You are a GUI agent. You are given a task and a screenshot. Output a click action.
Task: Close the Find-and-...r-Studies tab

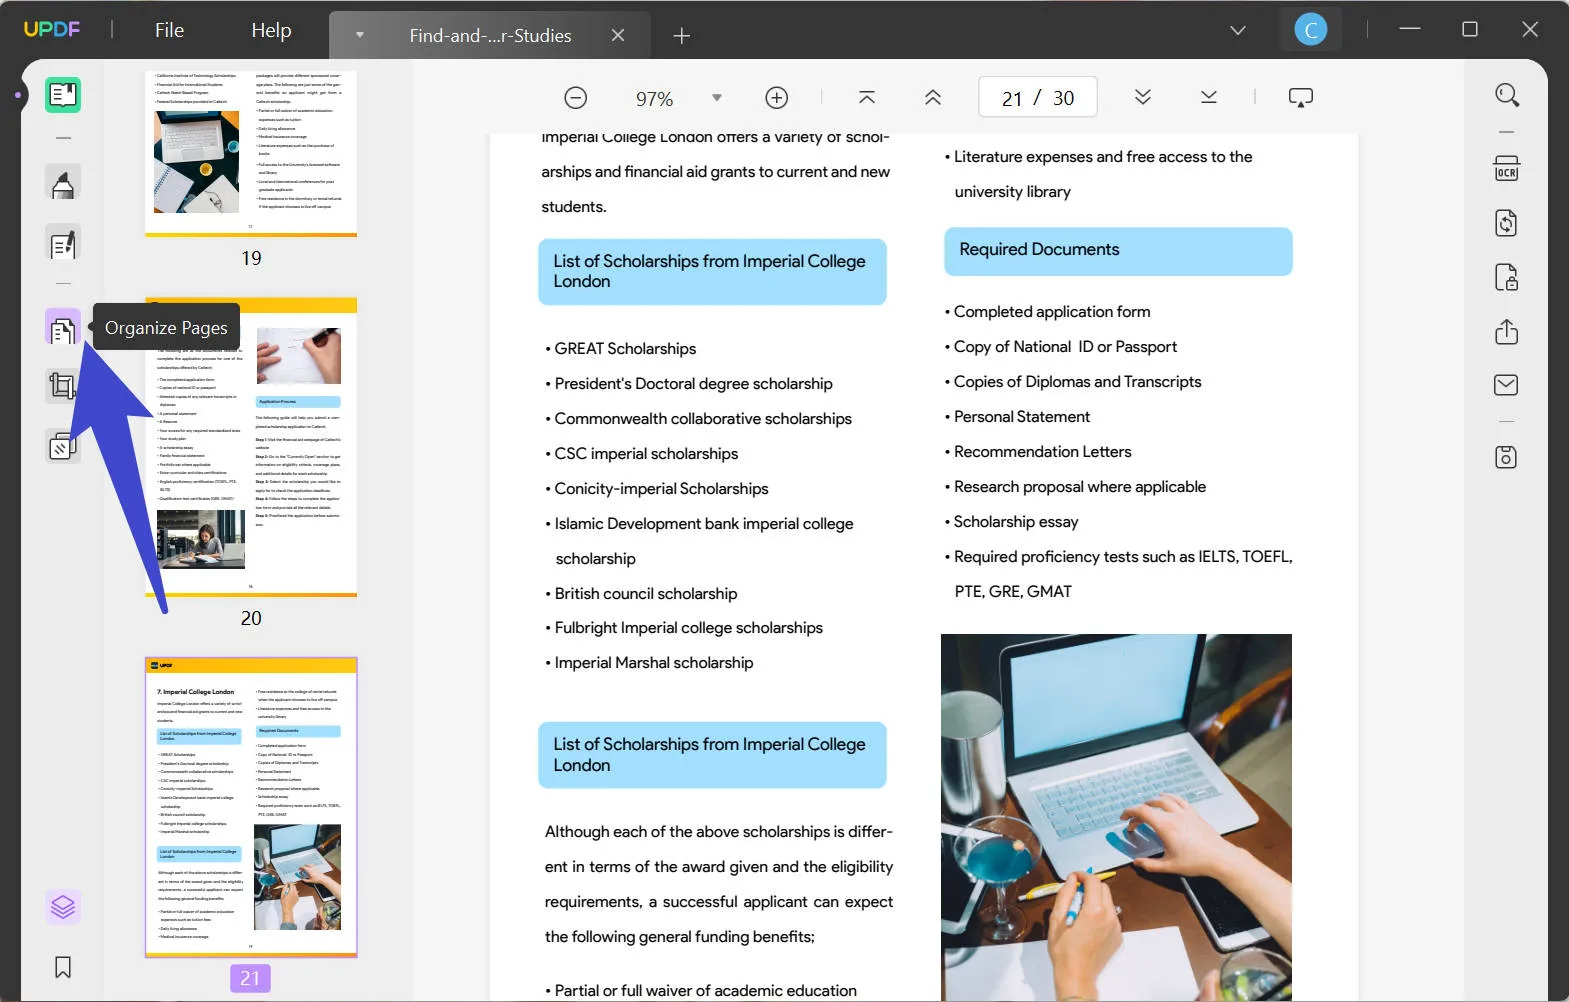(618, 36)
